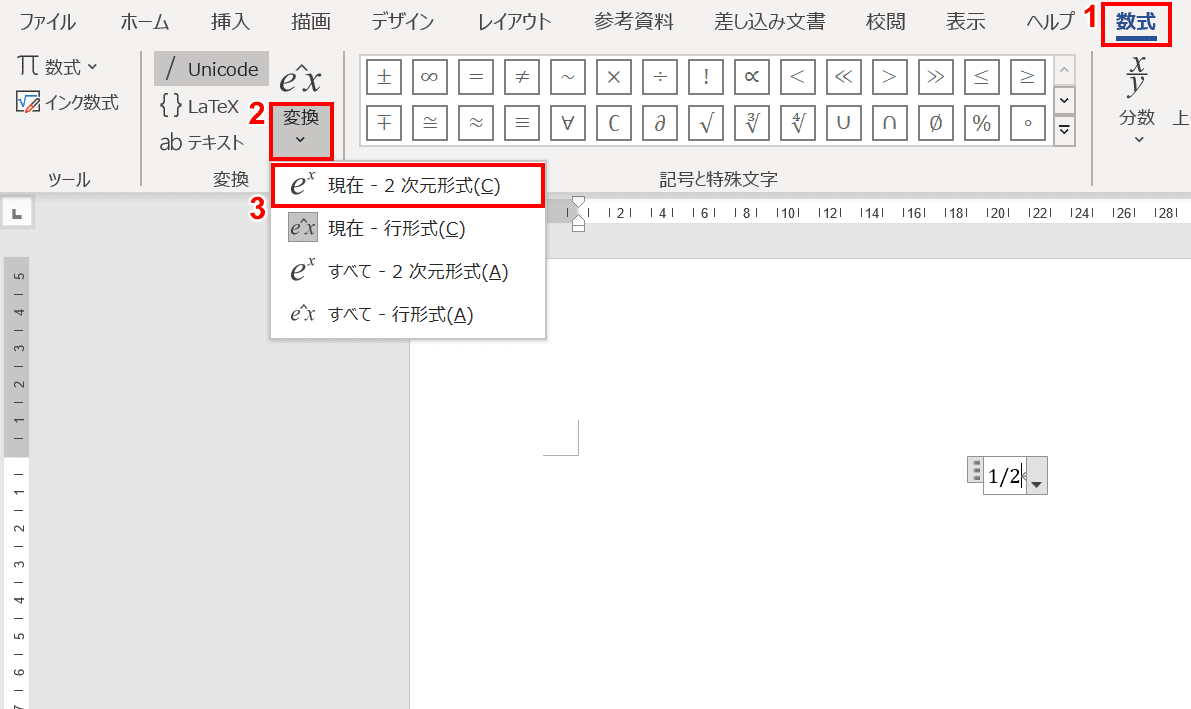Insert the less-than-or-equal symbol

coord(981,77)
